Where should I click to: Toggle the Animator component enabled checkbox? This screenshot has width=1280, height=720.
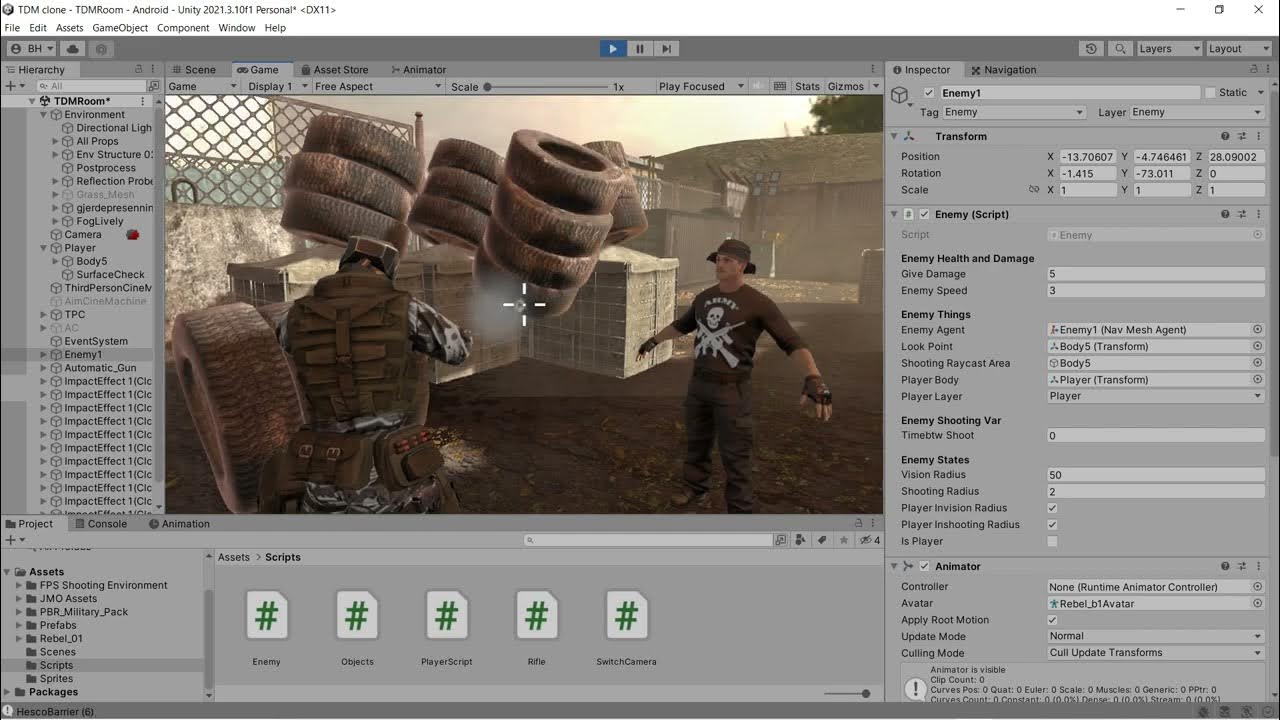point(925,567)
